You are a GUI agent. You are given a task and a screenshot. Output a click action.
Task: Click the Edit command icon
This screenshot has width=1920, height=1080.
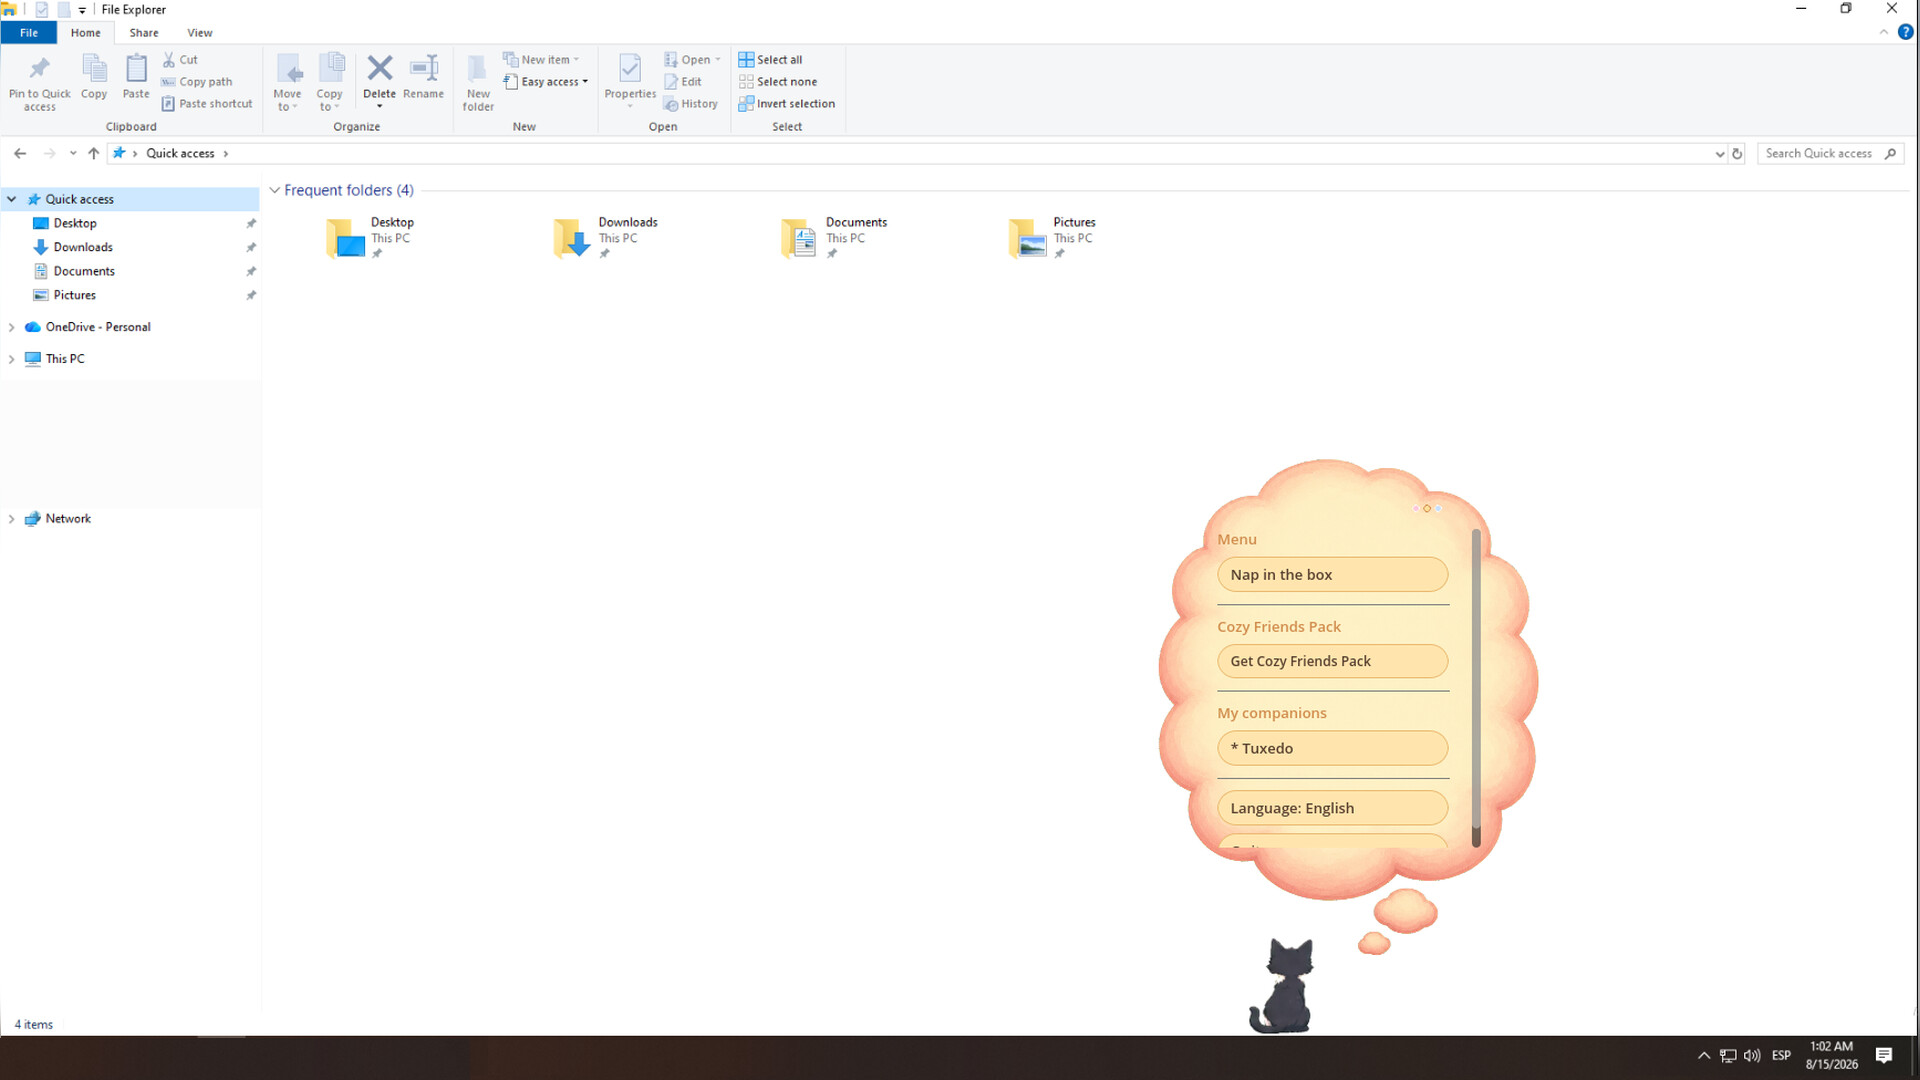pos(671,82)
